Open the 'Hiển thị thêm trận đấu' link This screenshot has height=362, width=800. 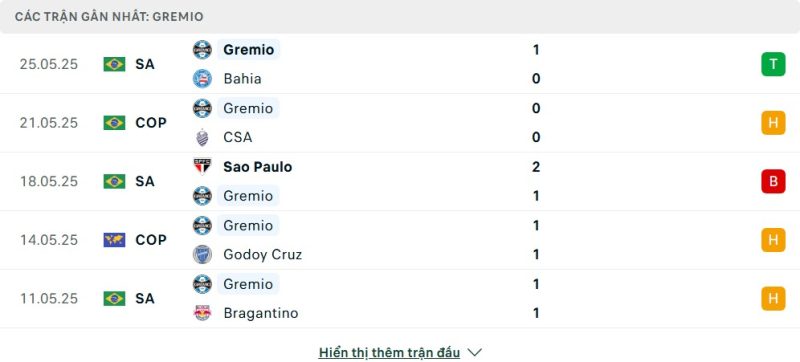pos(389,352)
